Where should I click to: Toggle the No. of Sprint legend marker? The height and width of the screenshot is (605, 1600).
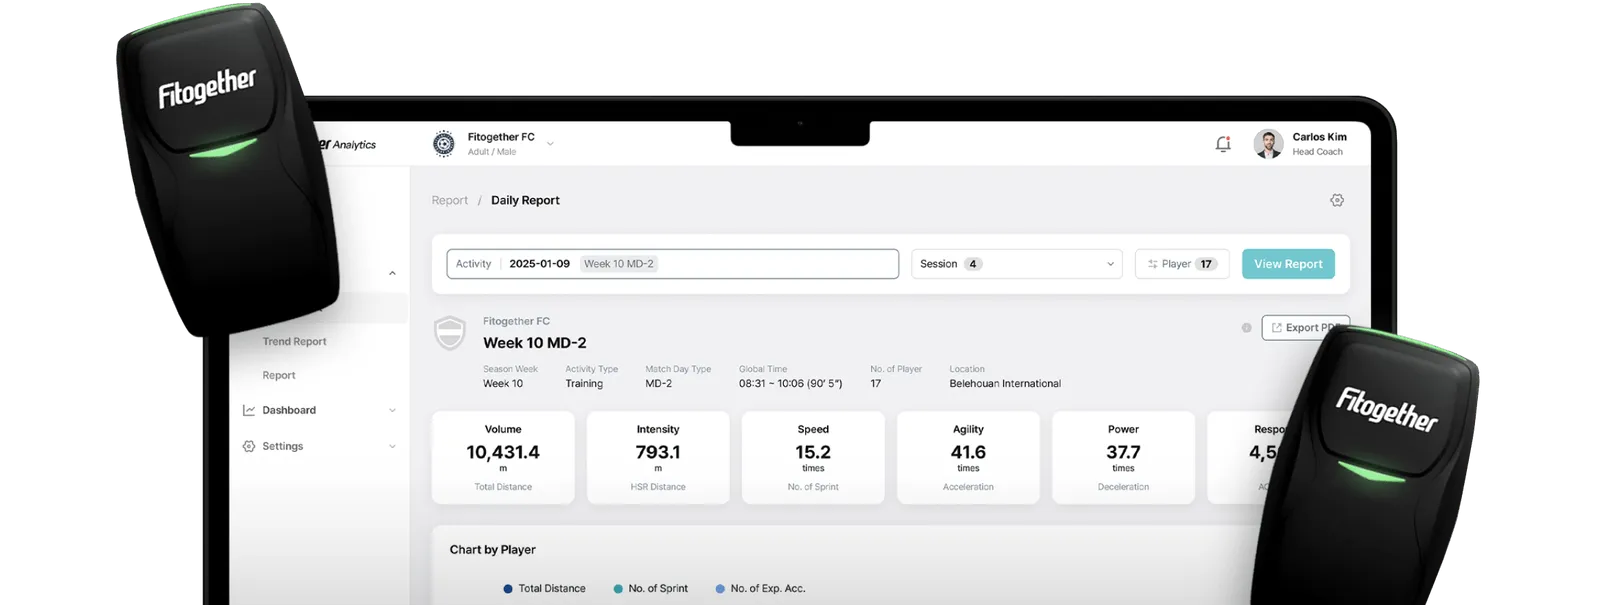618,589
